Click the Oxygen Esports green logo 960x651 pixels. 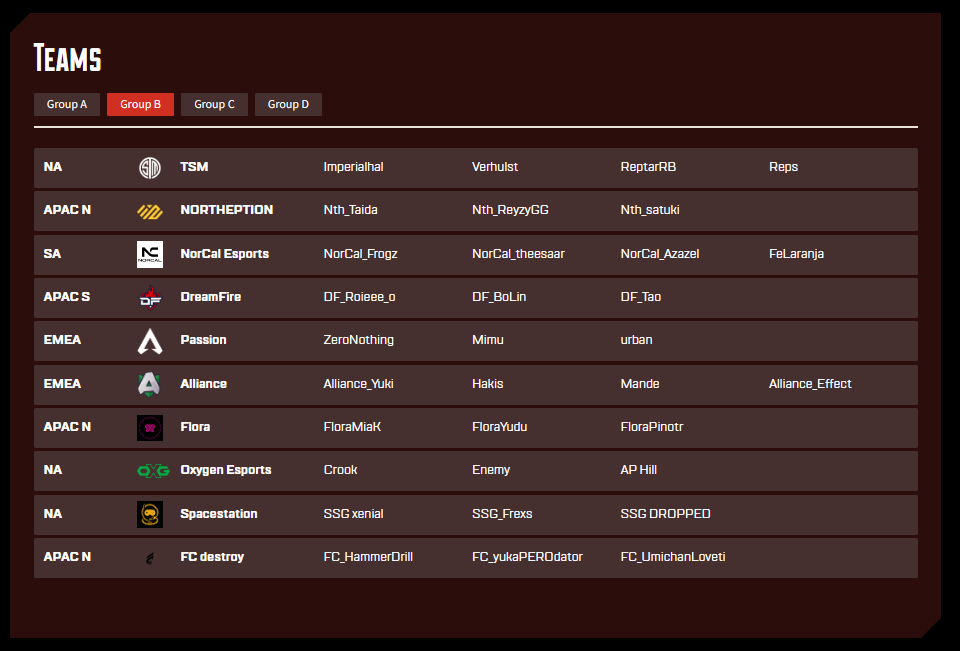coord(153,471)
